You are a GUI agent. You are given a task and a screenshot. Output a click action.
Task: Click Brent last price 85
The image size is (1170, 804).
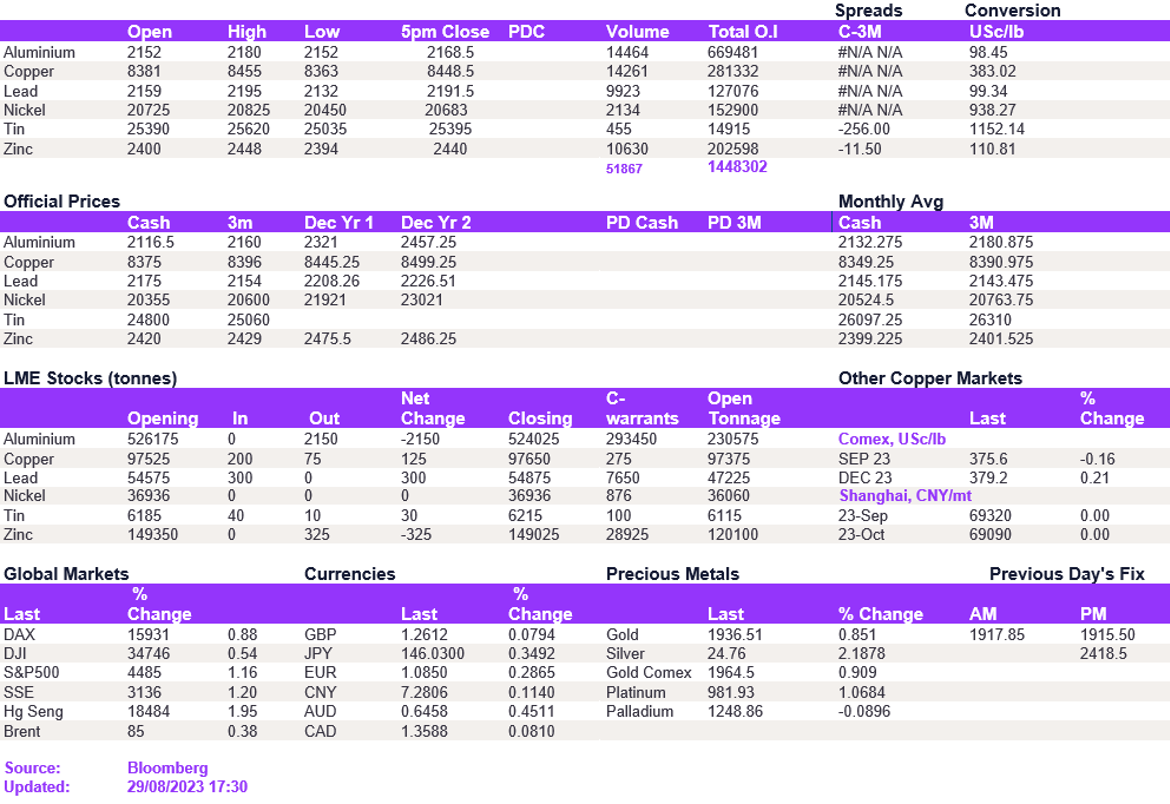(x=136, y=732)
